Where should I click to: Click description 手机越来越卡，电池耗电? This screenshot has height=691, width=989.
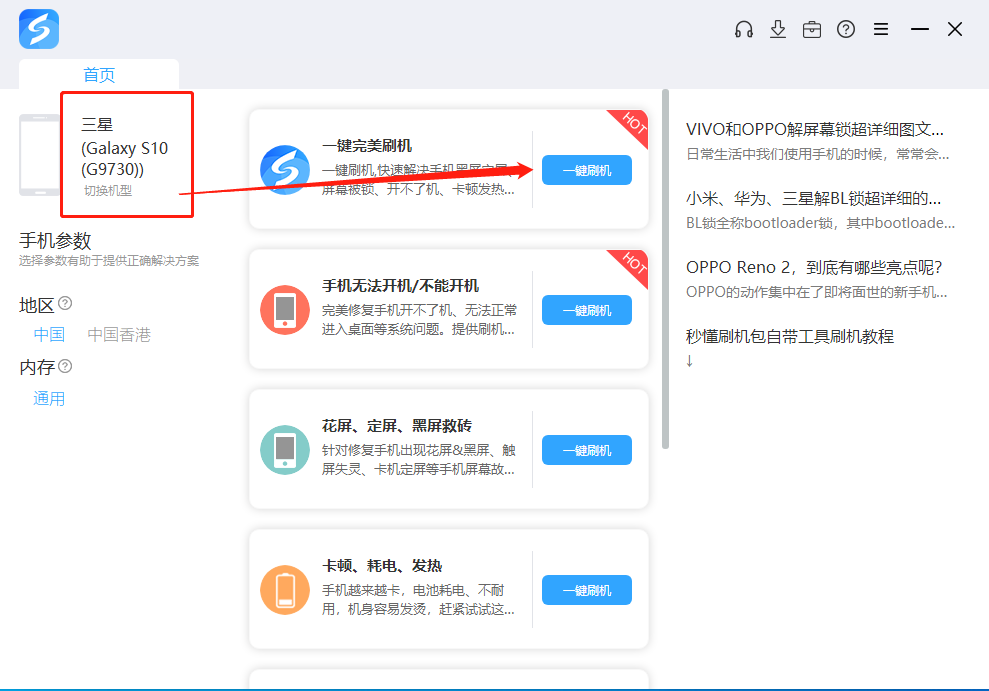[x=418, y=600]
